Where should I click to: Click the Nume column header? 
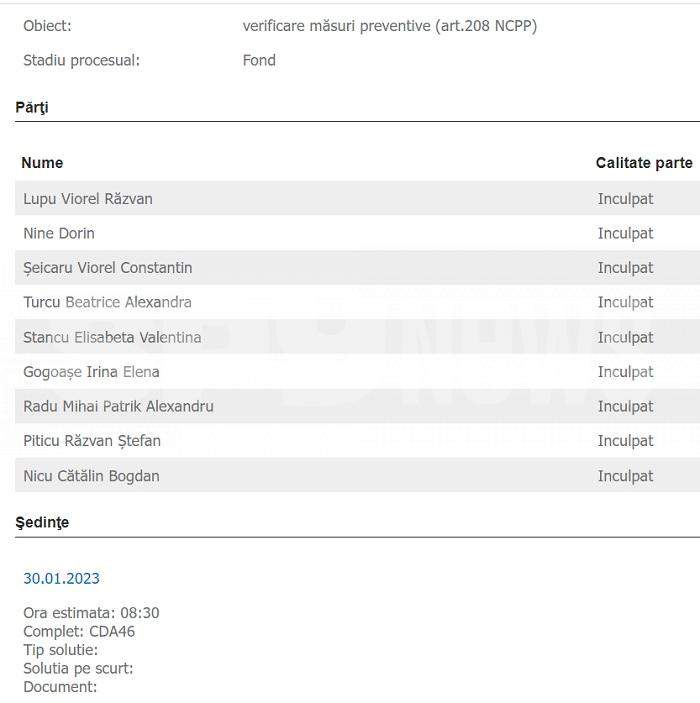(42, 163)
